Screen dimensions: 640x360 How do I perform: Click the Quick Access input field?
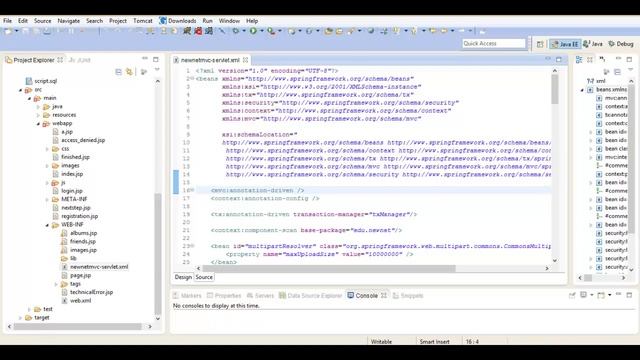494,43
